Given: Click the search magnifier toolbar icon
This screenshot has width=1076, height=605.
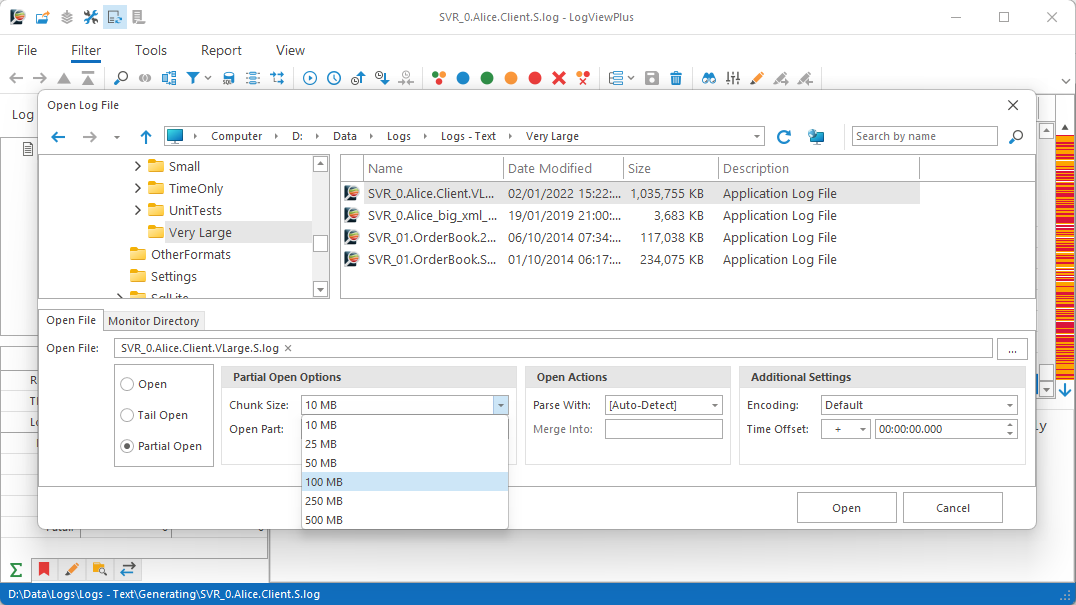Looking at the screenshot, I should pyautogui.click(x=121, y=78).
